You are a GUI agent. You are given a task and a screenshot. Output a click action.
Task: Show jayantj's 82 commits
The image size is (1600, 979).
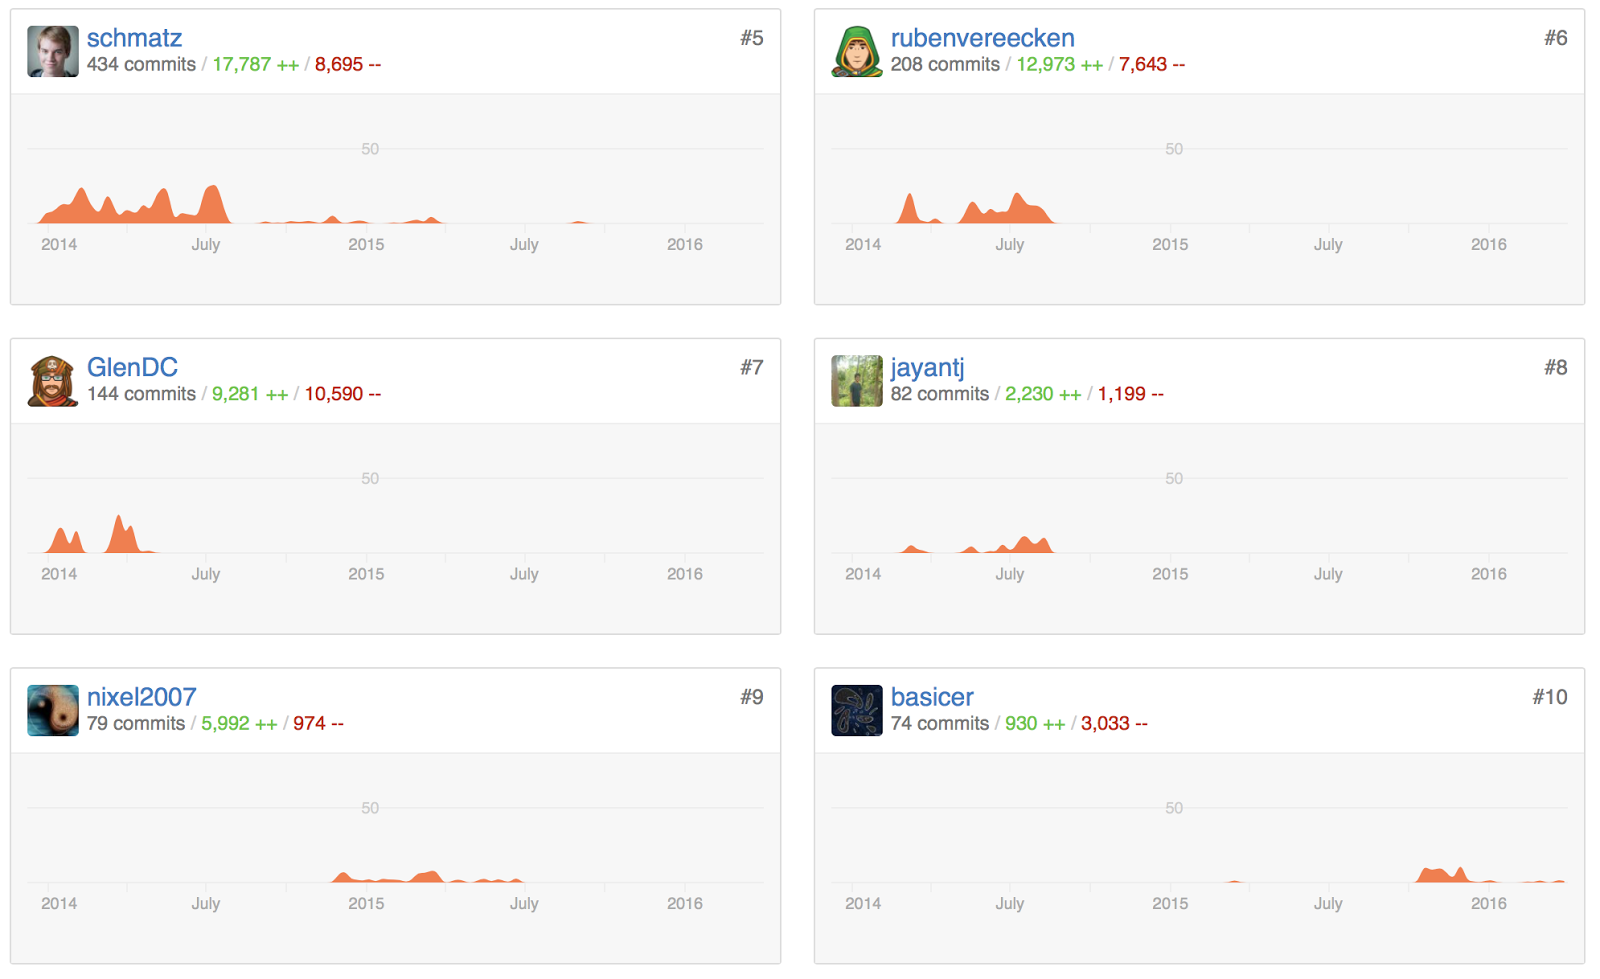(939, 394)
